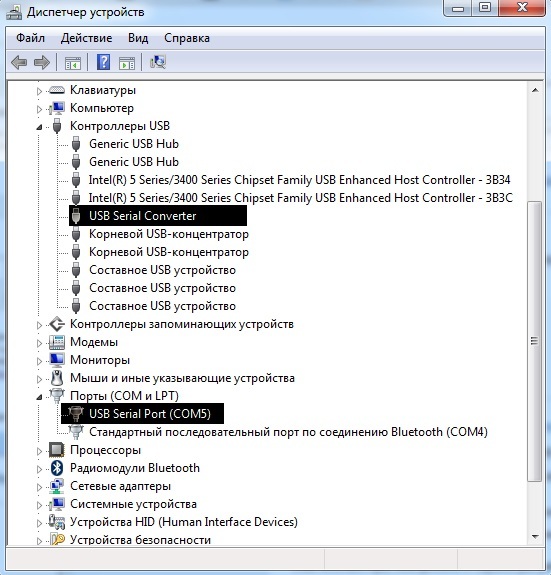The width and height of the screenshot is (551, 575).
Task: Open the Help question-mark toolbar icon
Action: pos(103,62)
